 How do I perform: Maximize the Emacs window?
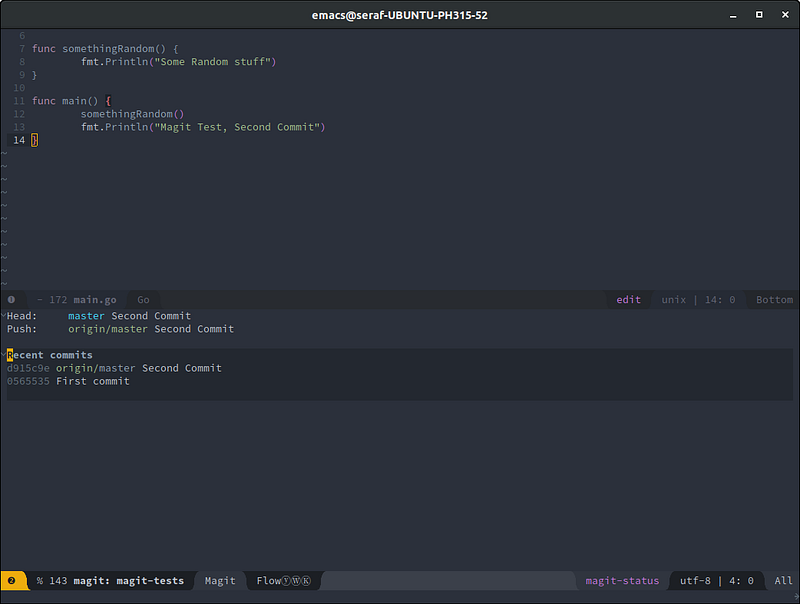[758, 15]
